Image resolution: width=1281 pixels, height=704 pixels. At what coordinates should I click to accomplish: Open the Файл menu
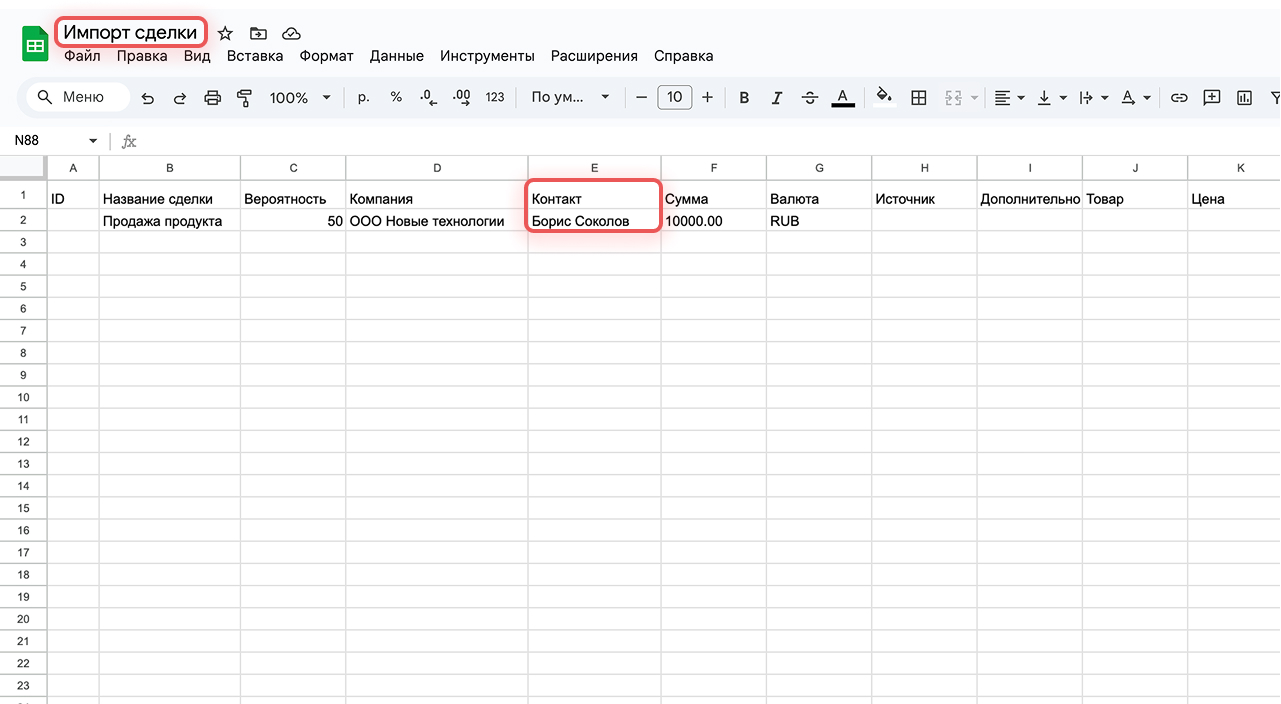(x=82, y=56)
